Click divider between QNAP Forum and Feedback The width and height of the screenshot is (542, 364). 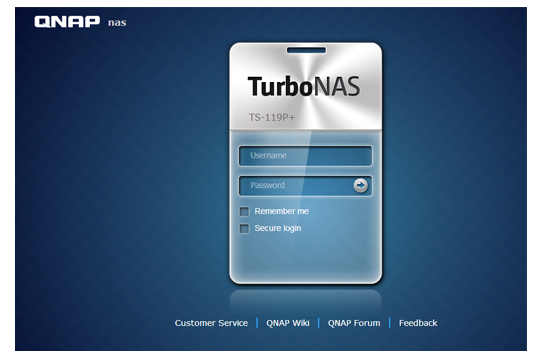pyautogui.click(x=390, y=323)
